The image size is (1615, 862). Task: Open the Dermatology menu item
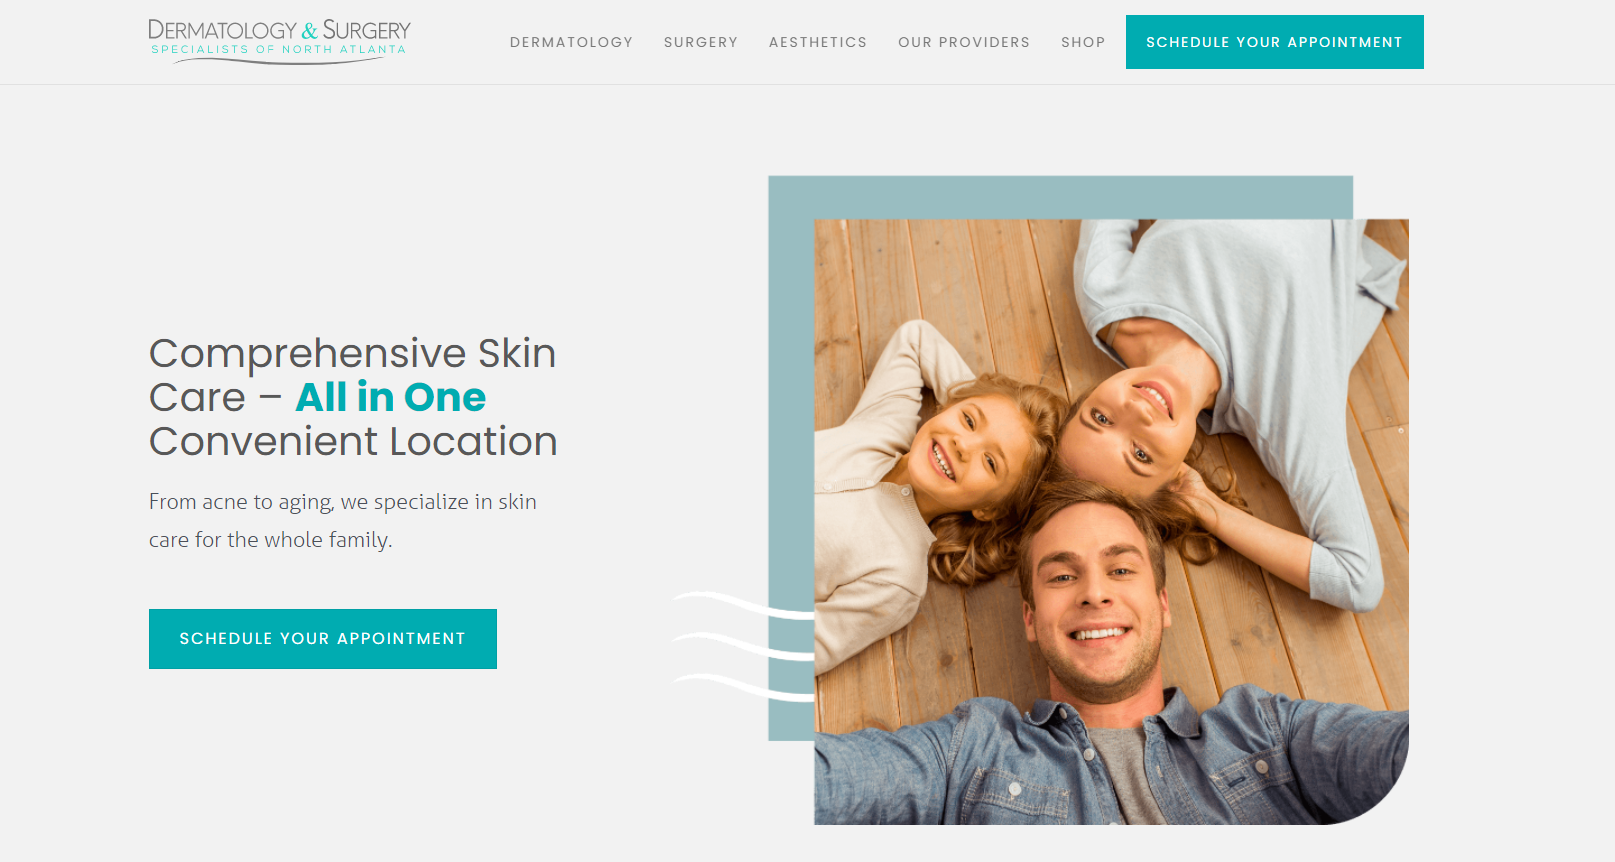pos(571,42)
